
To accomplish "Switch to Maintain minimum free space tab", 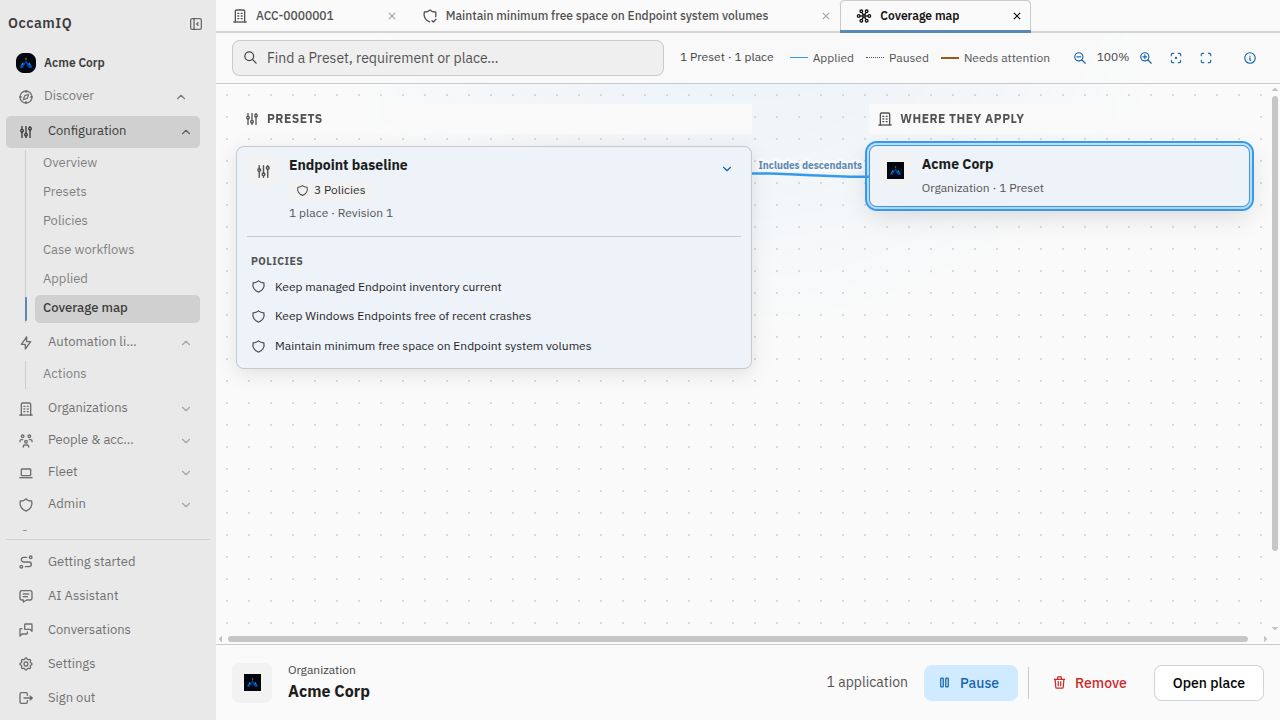I will tap(607, 16).
